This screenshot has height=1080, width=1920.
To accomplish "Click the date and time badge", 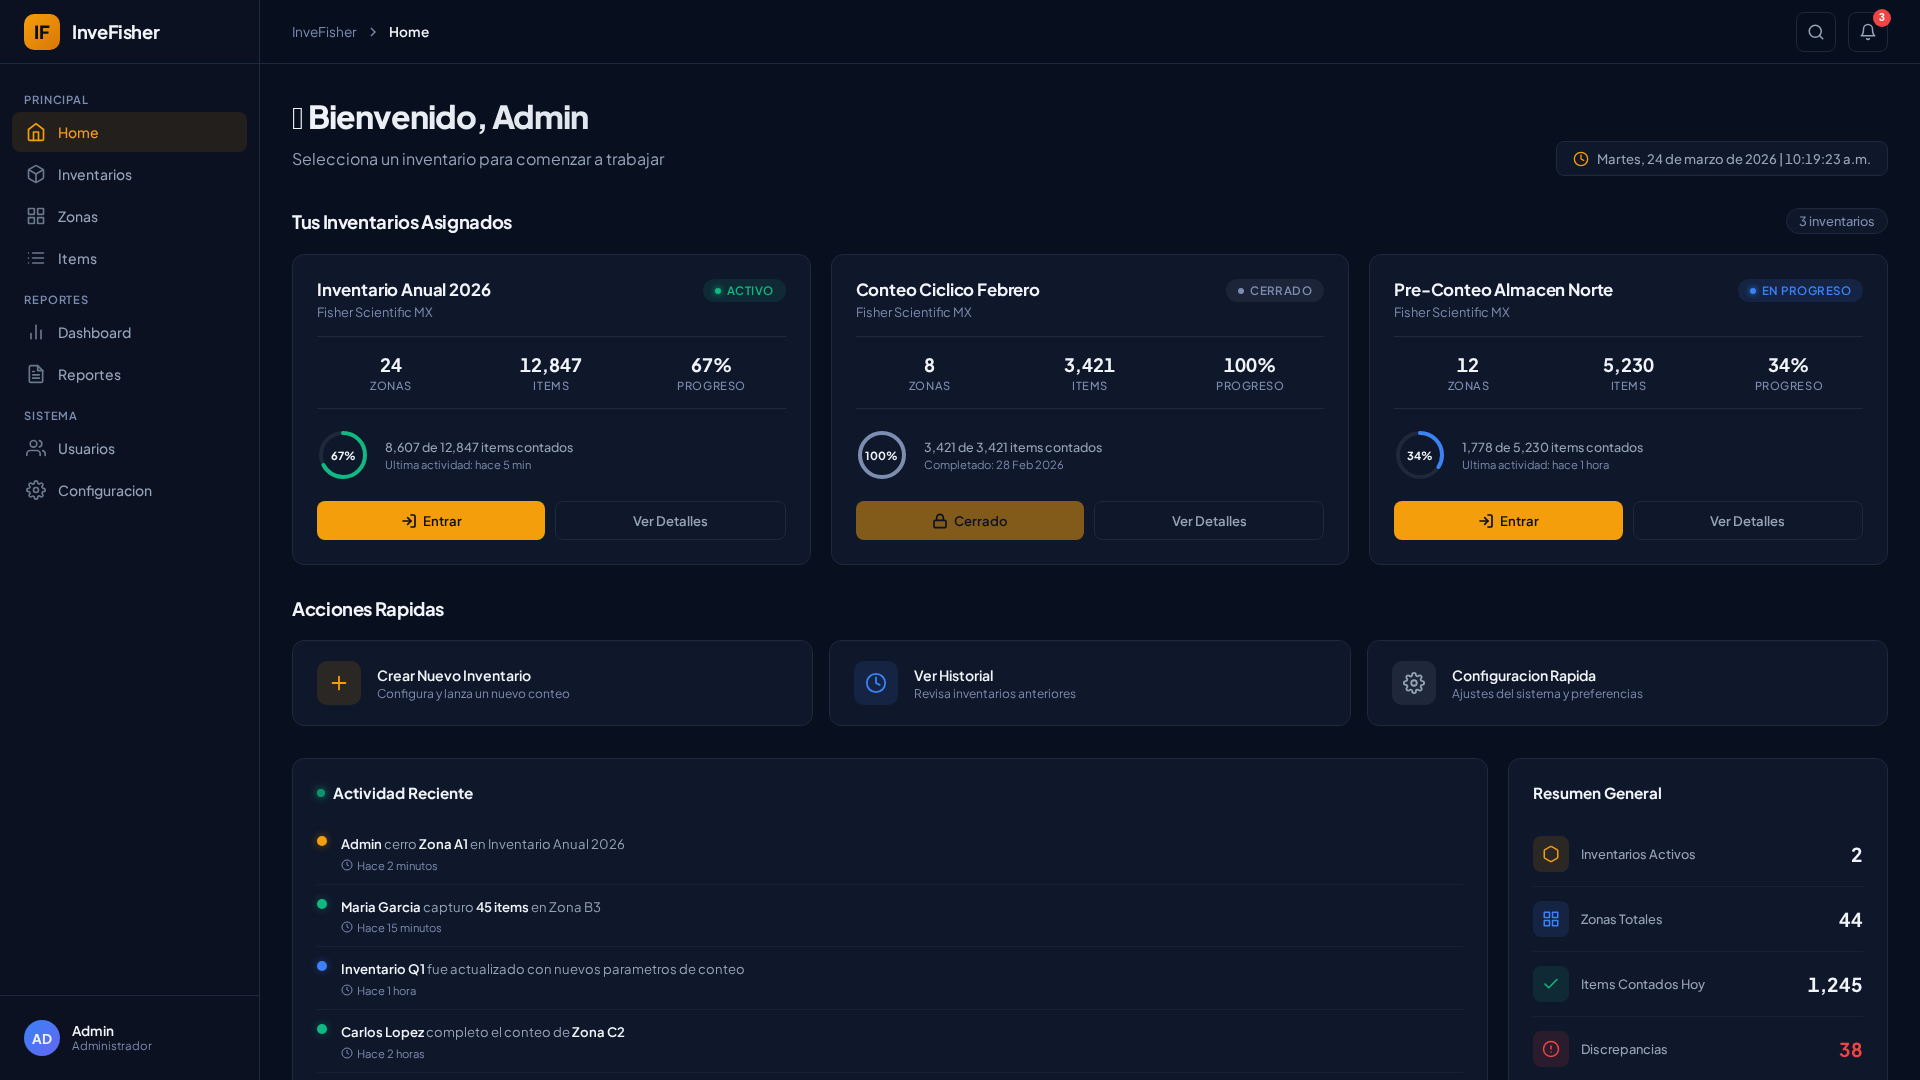I will (x=1721, y=159).
